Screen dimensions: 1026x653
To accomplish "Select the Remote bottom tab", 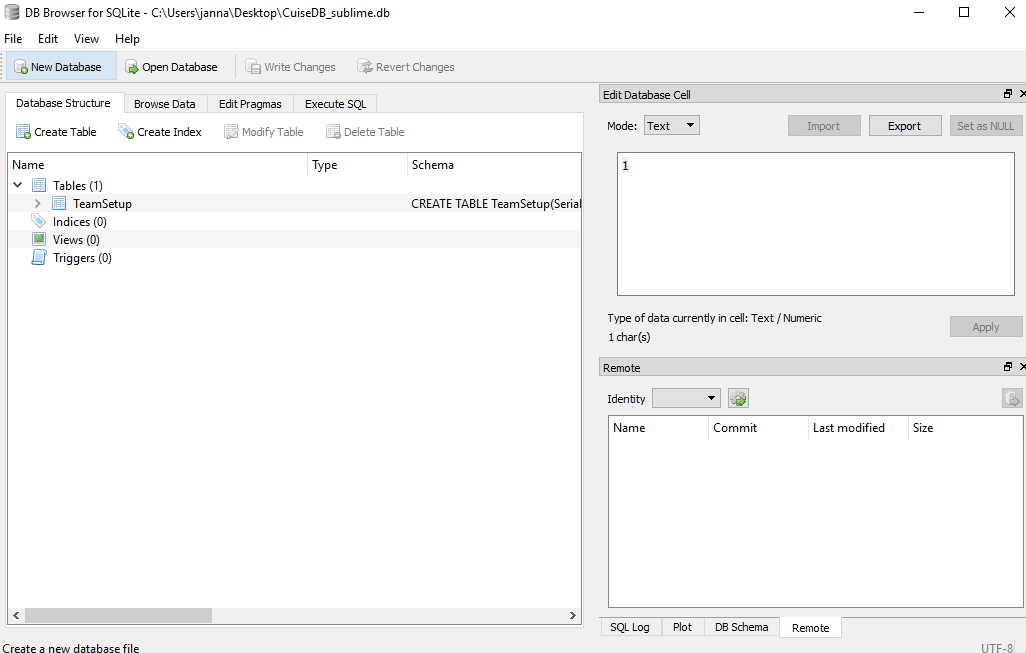I will tap(811, 627).
